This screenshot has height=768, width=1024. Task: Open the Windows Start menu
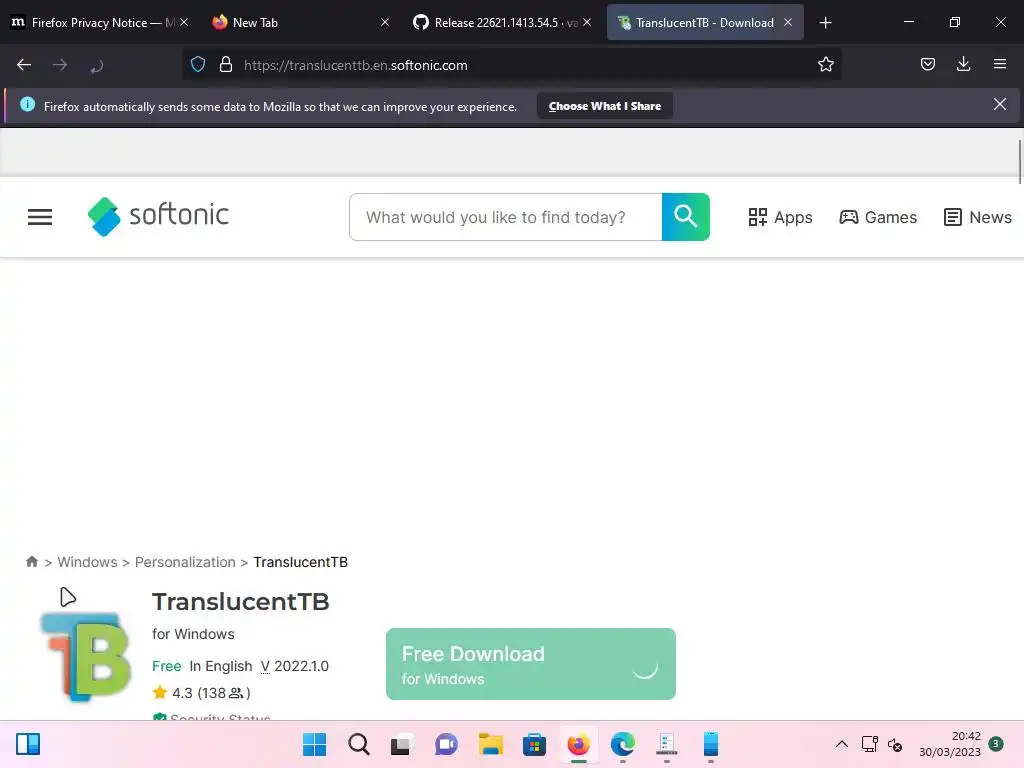click(314, 744)
